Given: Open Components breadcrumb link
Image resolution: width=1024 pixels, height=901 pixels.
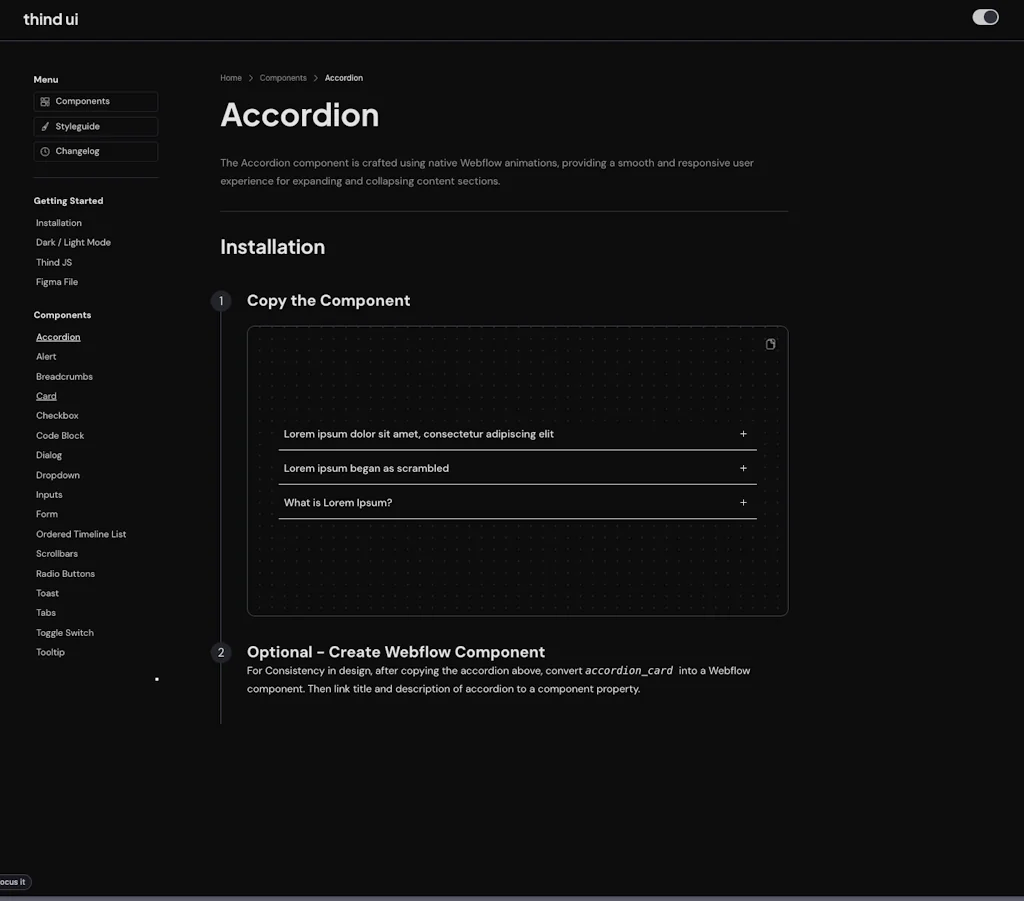Looking at the screenshot, I should pyautogui.click(x=283, y=77).
